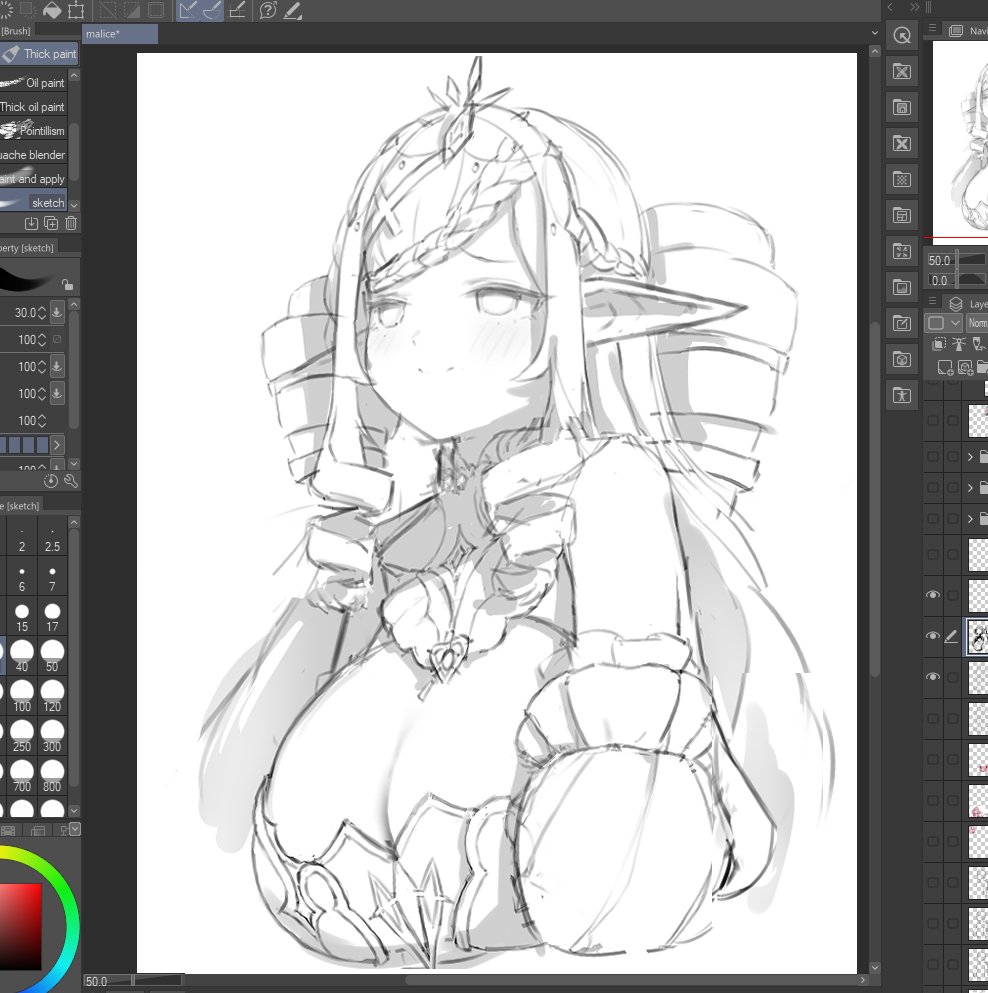Set as reference layer lighthouse icon
The image size is (988, 993).
click(959, 344)
